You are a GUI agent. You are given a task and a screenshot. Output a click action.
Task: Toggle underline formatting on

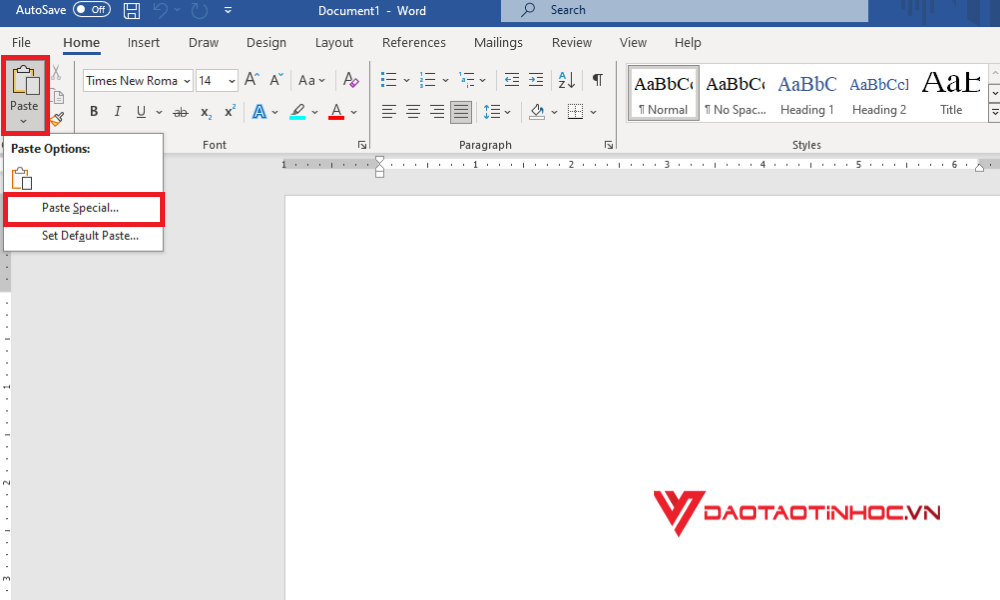pyautogui.click(x=140, y=111)
